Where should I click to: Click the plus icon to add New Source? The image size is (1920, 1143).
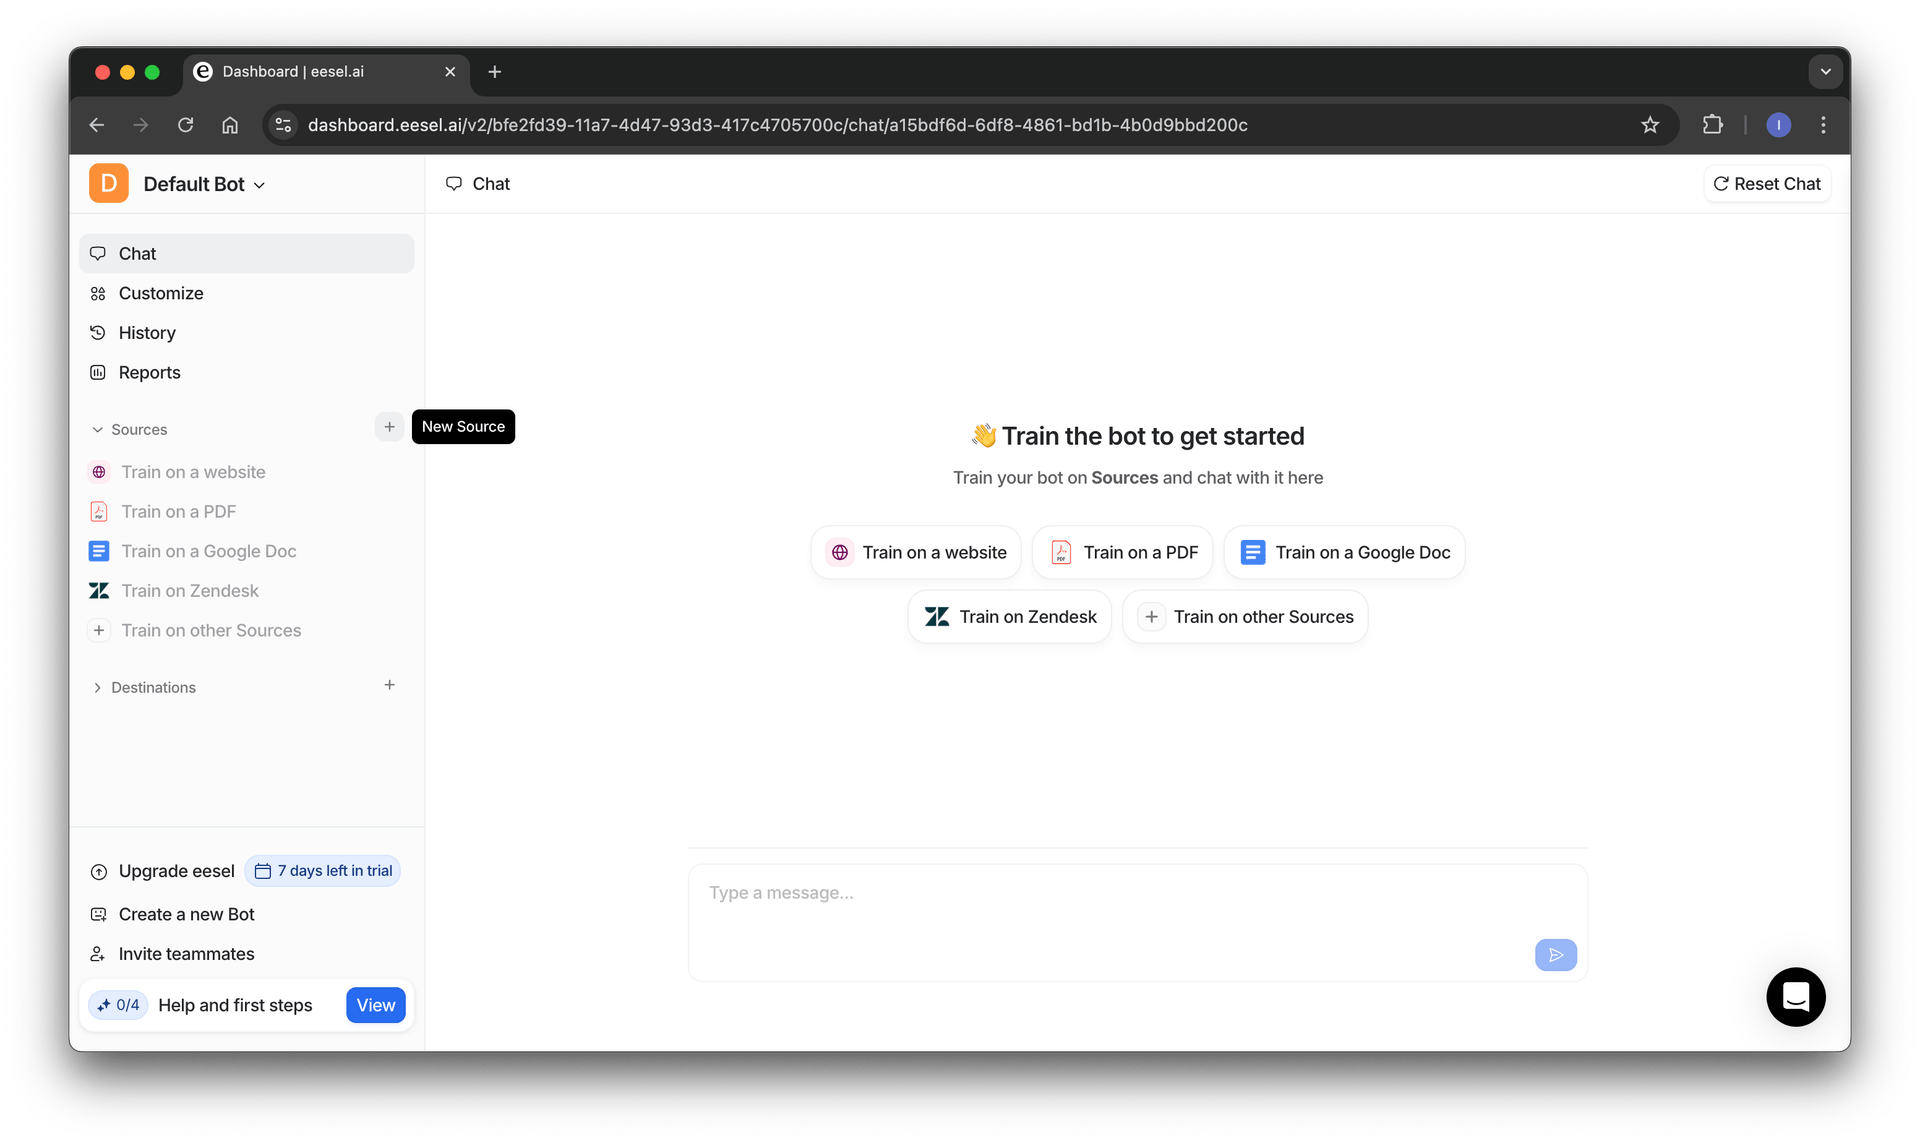389,427
